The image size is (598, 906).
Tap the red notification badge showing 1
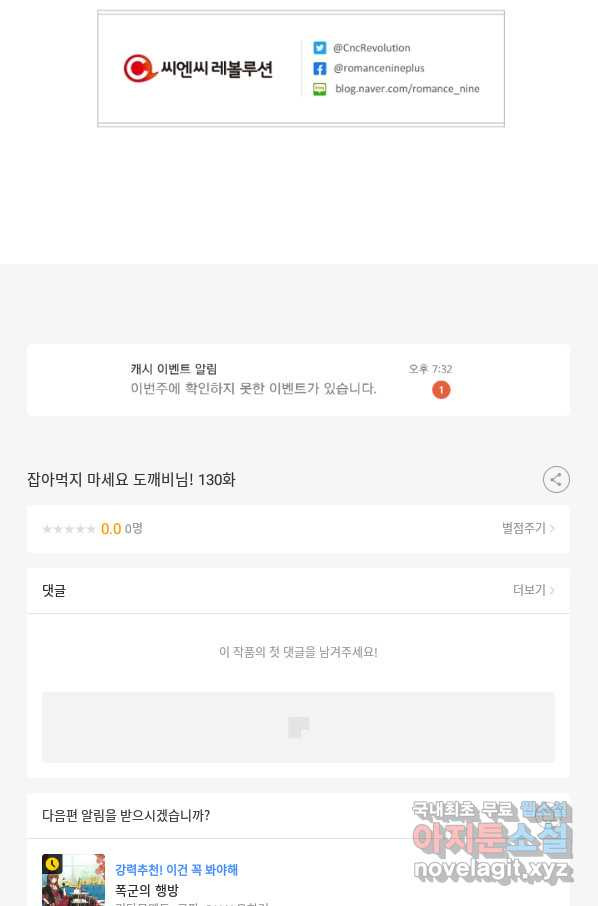pos(441,390)
